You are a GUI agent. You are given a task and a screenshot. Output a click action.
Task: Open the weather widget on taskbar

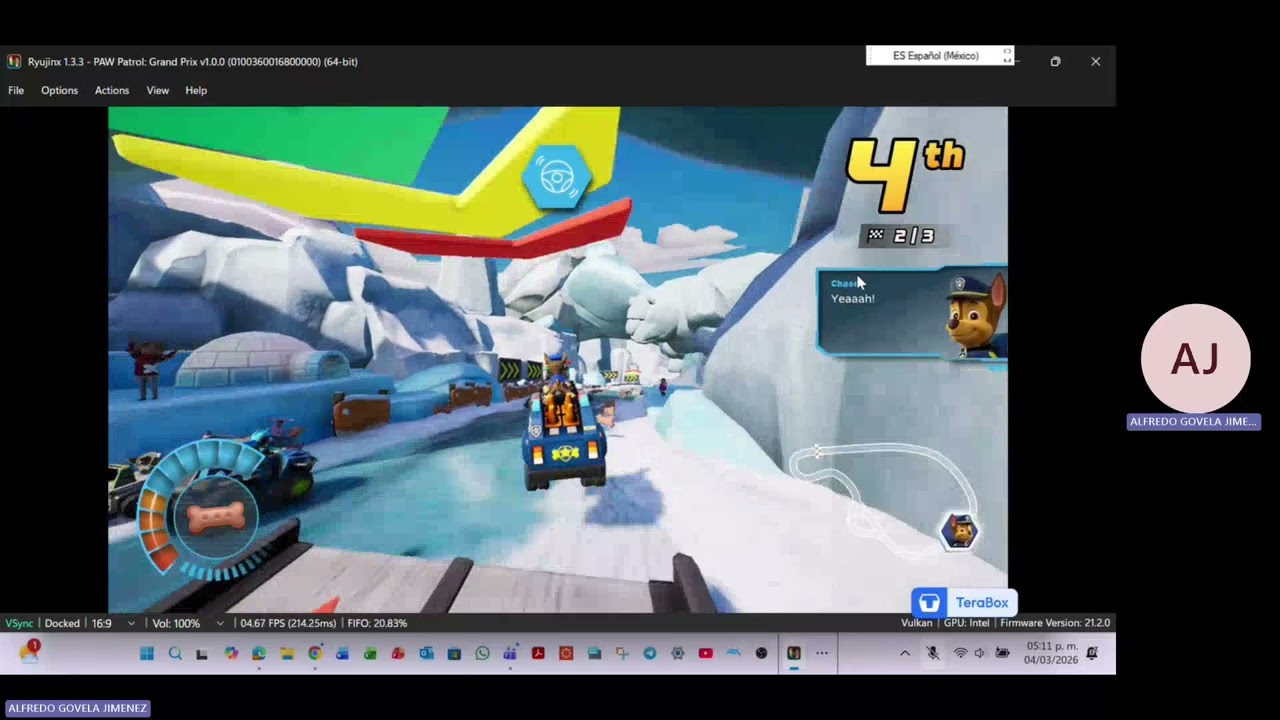[30, 652]
